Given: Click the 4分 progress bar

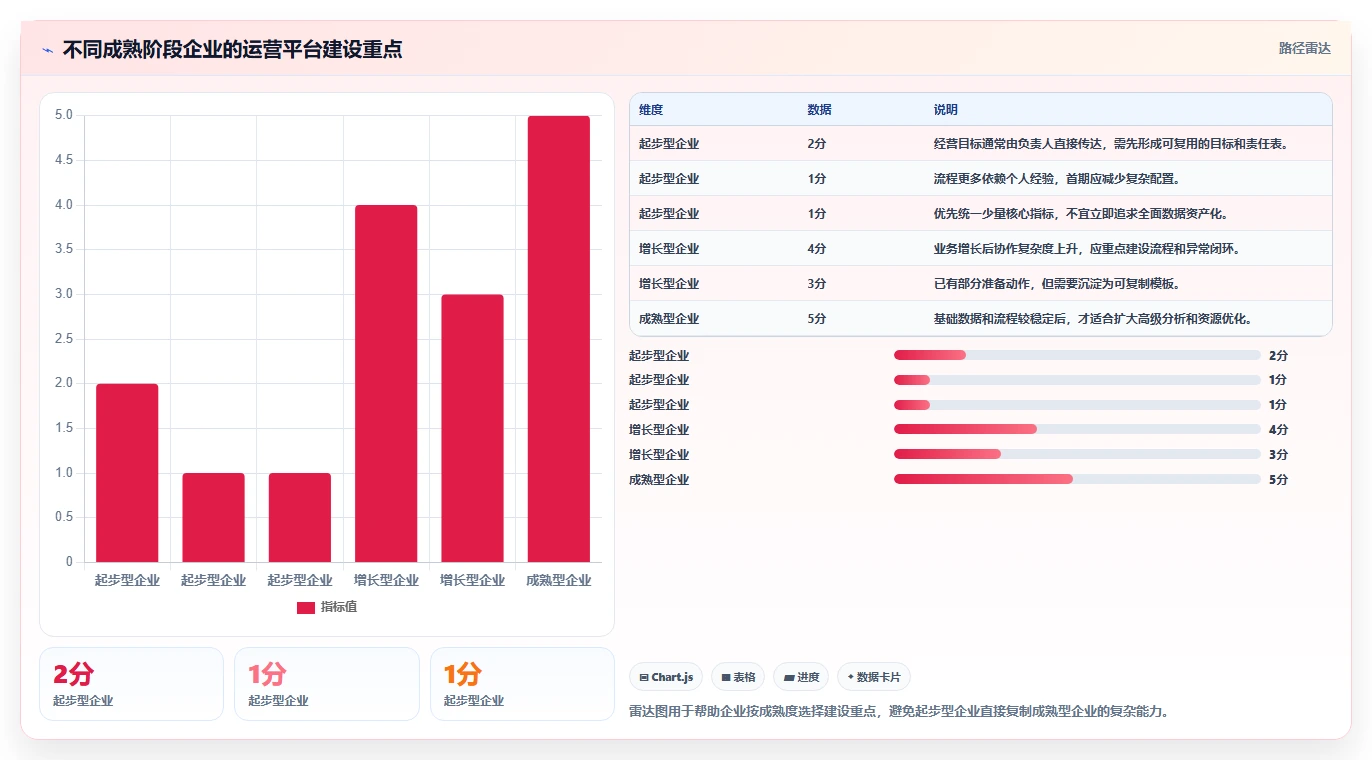Looking at the screenshot, I should pos(1077,430).
